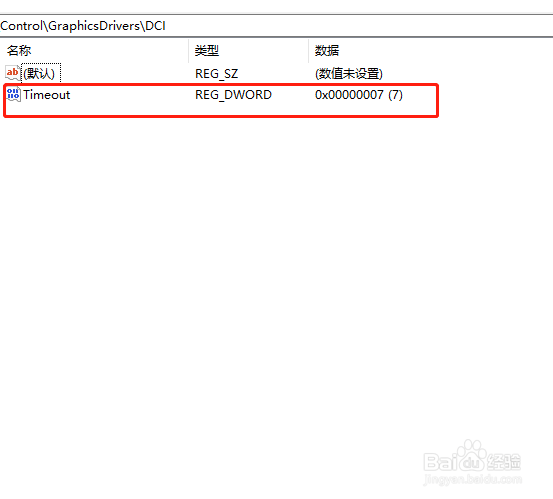Open the jingyan.baidu.com watermark link
Screen dimensions: 553x499
(473, 480)
